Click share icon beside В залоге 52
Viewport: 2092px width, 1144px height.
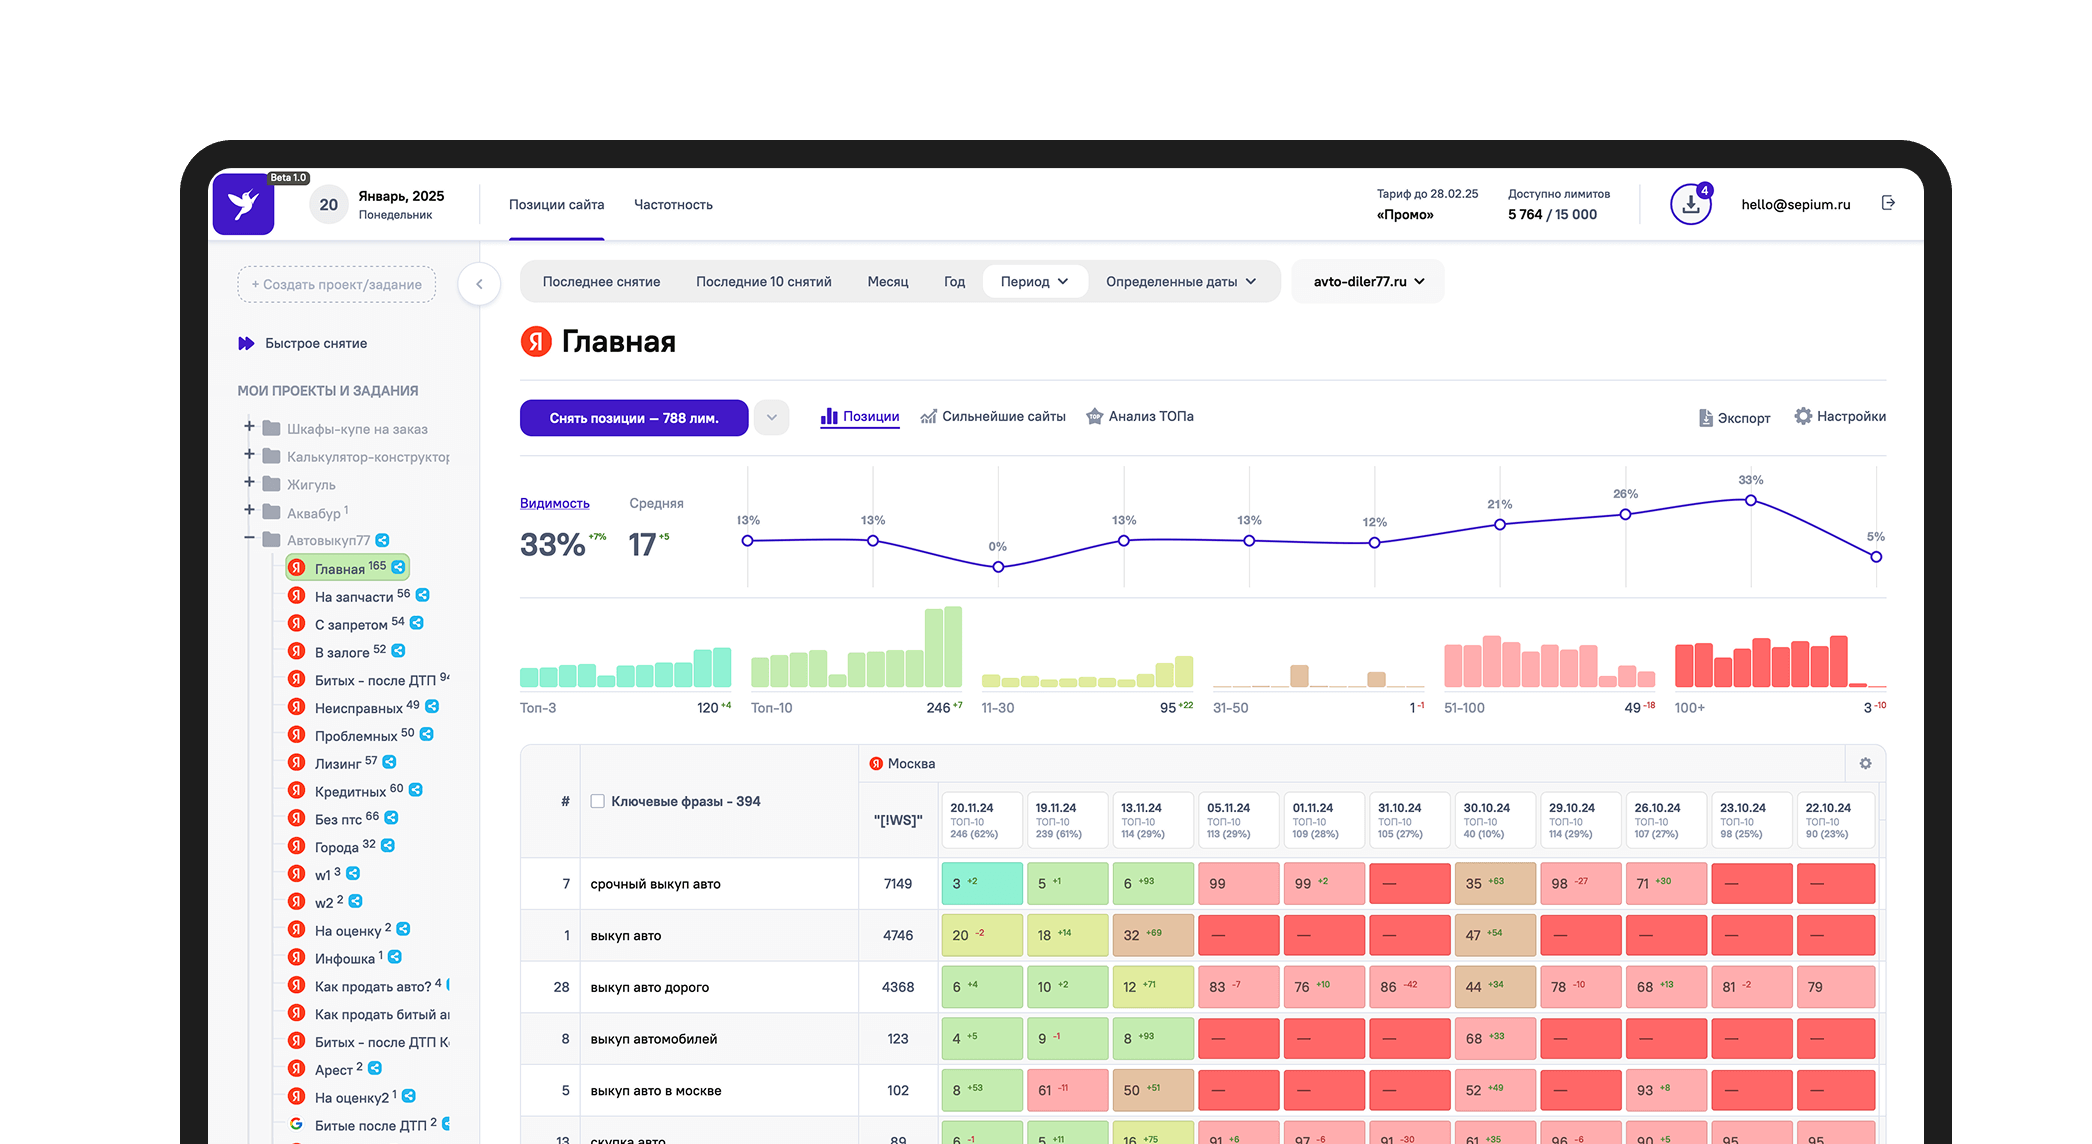click(398, 650)
